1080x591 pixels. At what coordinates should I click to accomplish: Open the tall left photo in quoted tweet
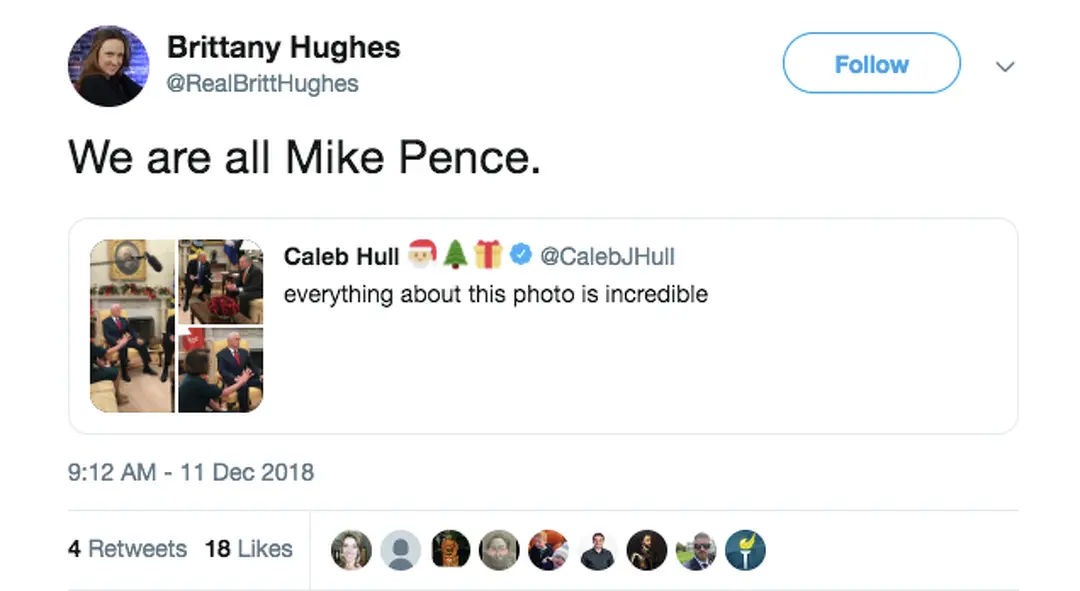[x=132, y=325]
